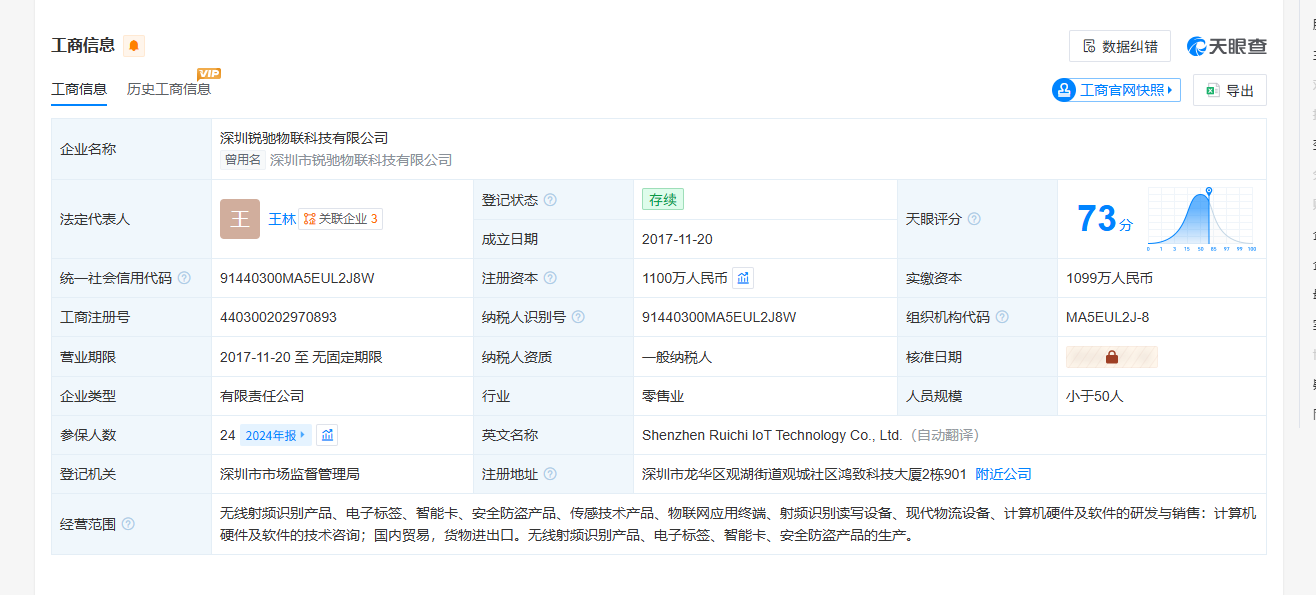This screenshot has height=595, width=1316.
Task: Switch to the 历史工商信息 tab
Action: [169, 89]
